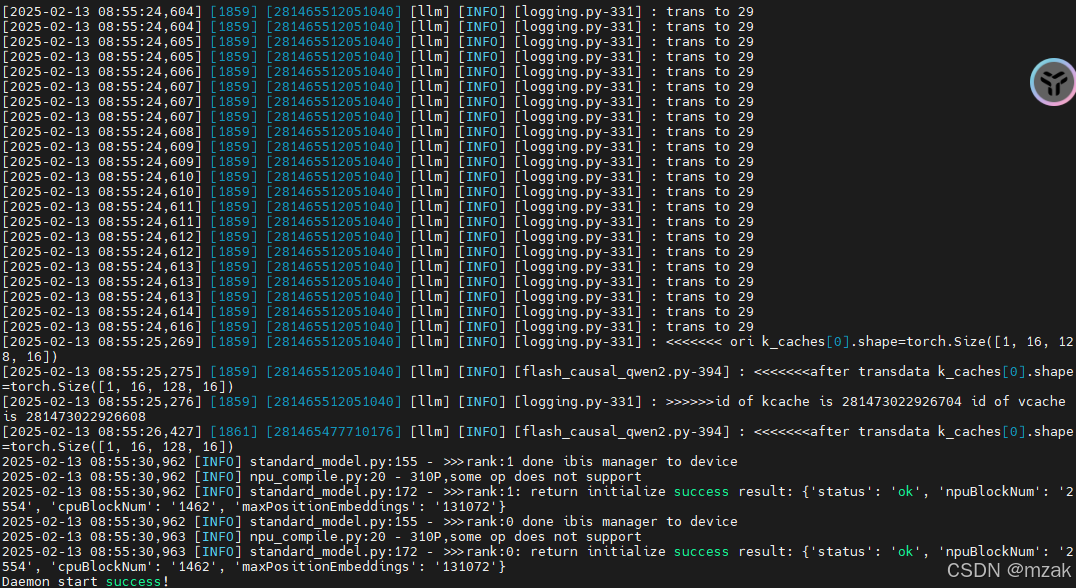Click the timestamp 08:55:24,616
Image resolution: width=1076 pixels, height=588 pixels.
click(x=148, y=327)
